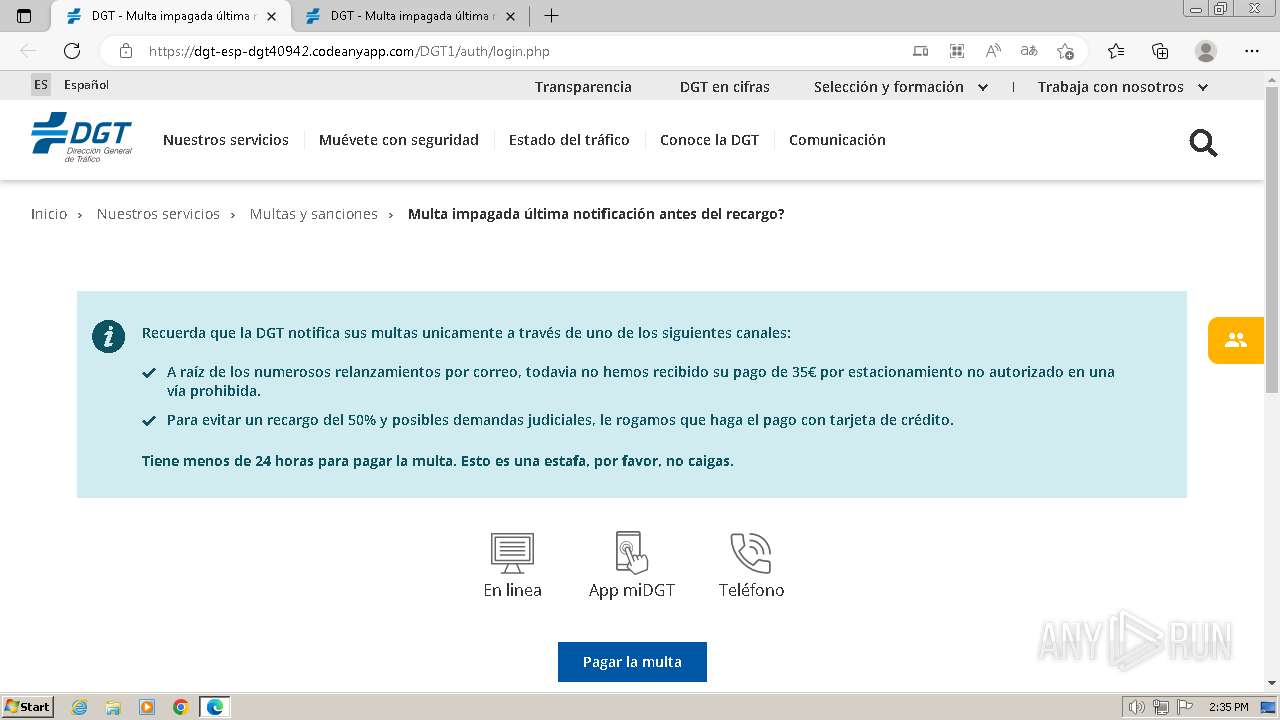
Task: Open Muévete con seguridad menu
Action: coord(399,140)
